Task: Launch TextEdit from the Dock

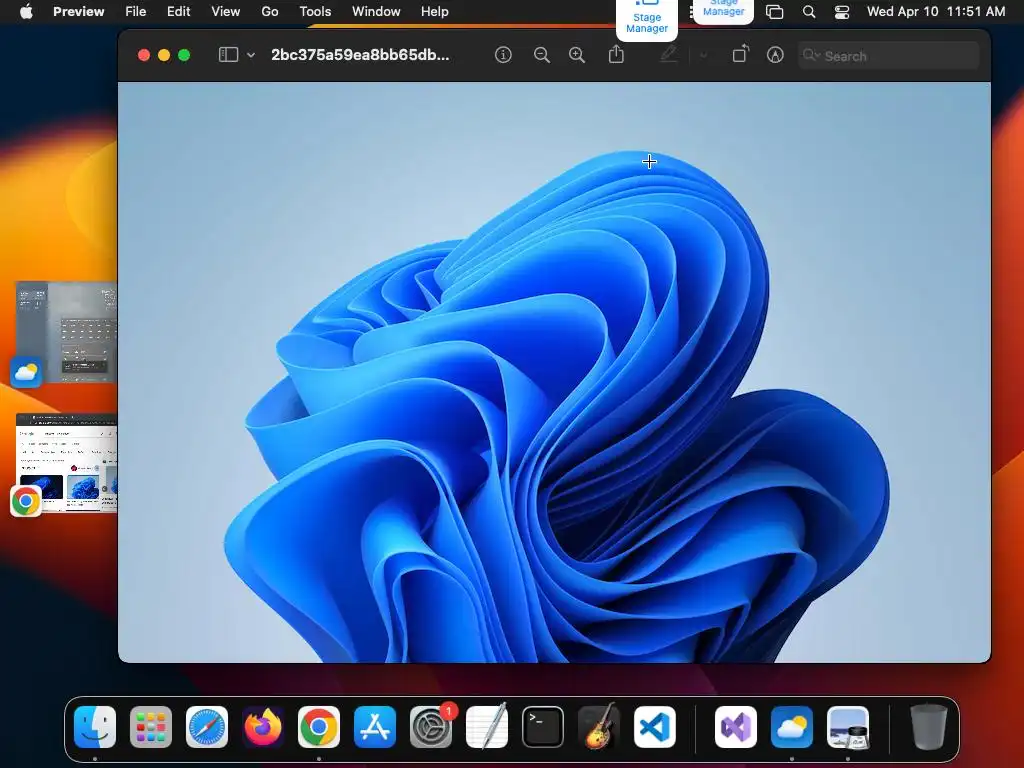Action: point(487,727)
